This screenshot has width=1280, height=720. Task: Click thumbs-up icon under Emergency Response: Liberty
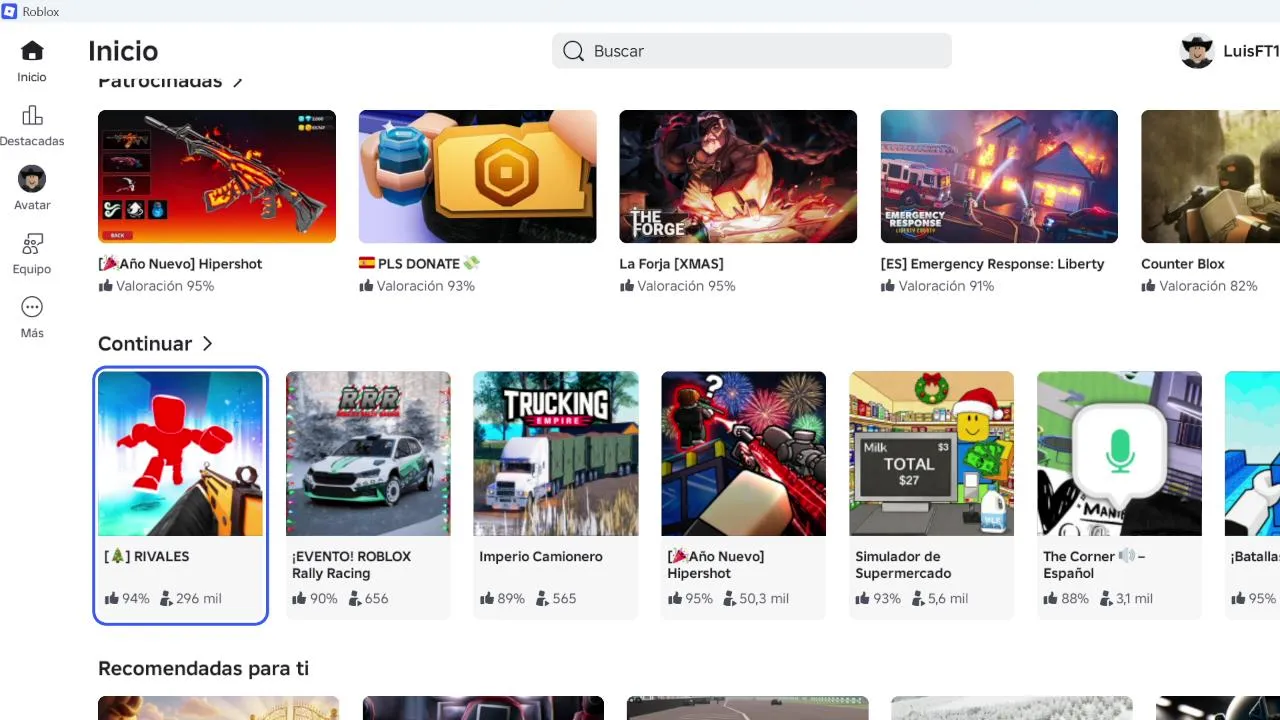888,286
